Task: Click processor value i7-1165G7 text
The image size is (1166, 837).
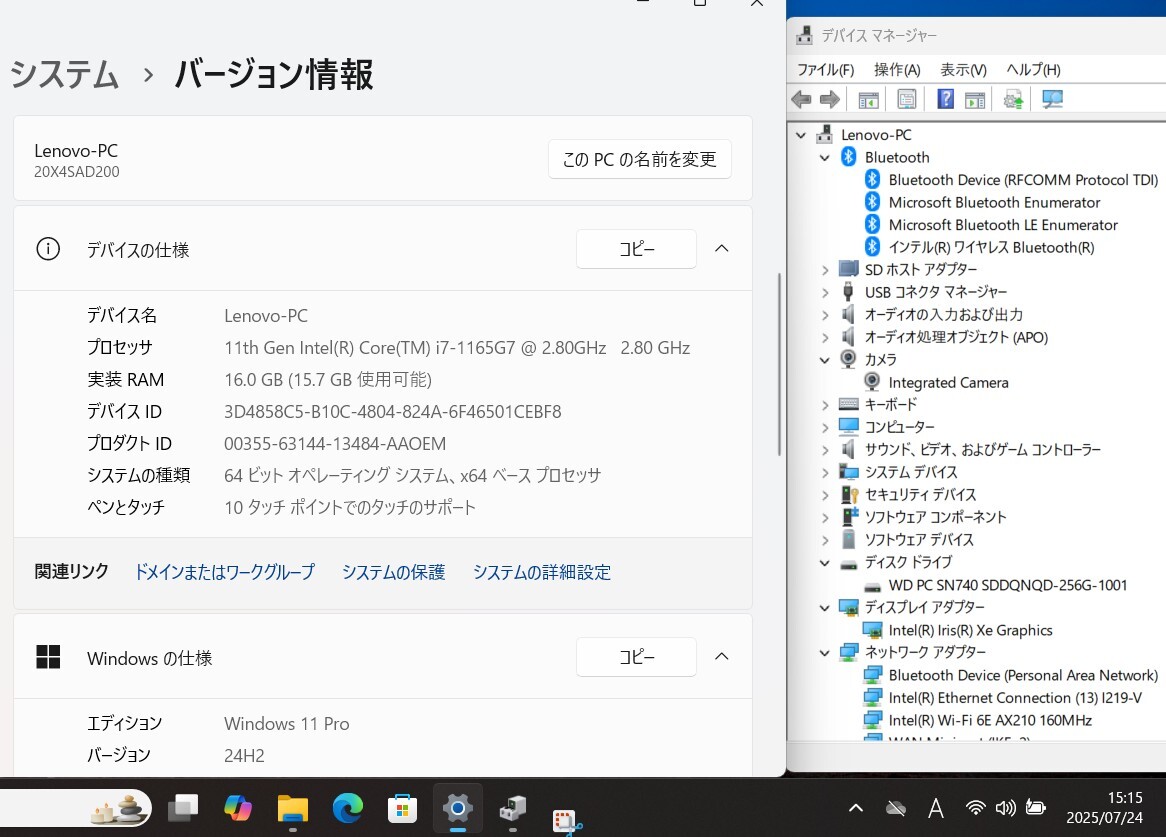Action: [457, 348]
